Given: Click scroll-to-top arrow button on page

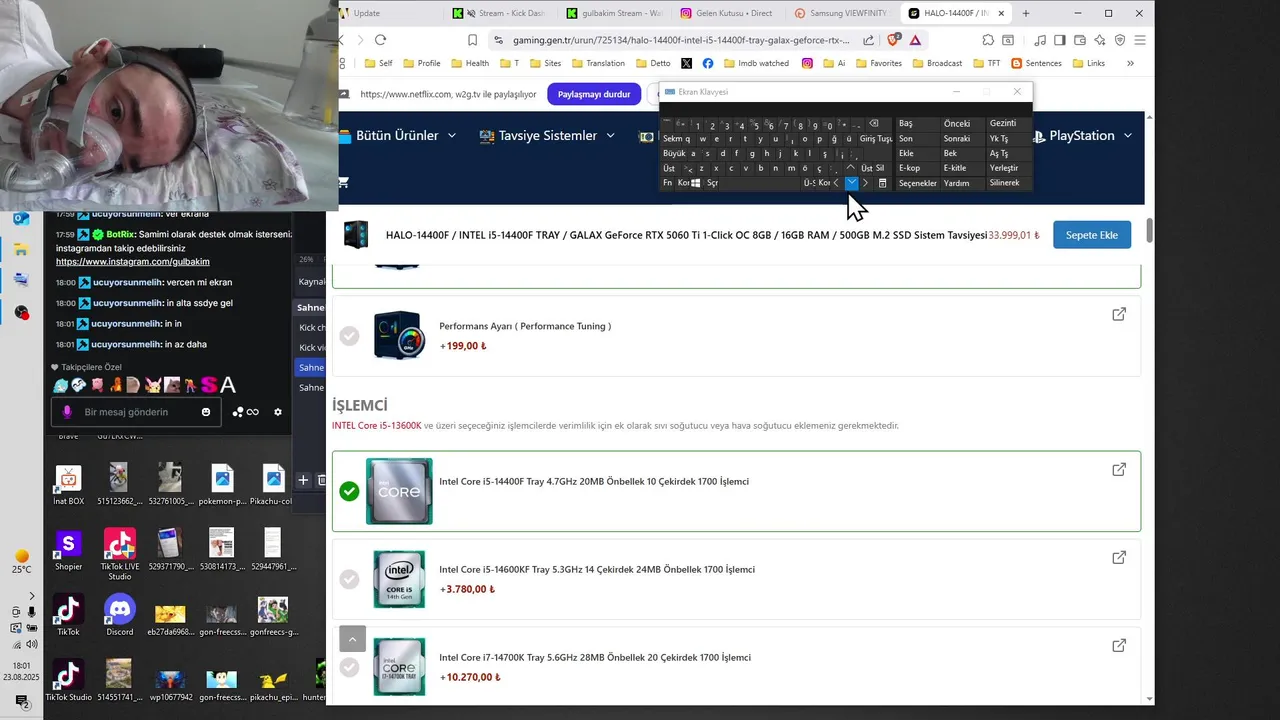Looking at the screenshot, I should pyautogui.click(x=352, y=639).
